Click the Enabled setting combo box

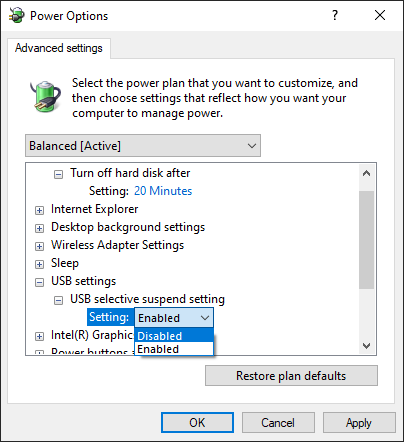tap(174, 318)
